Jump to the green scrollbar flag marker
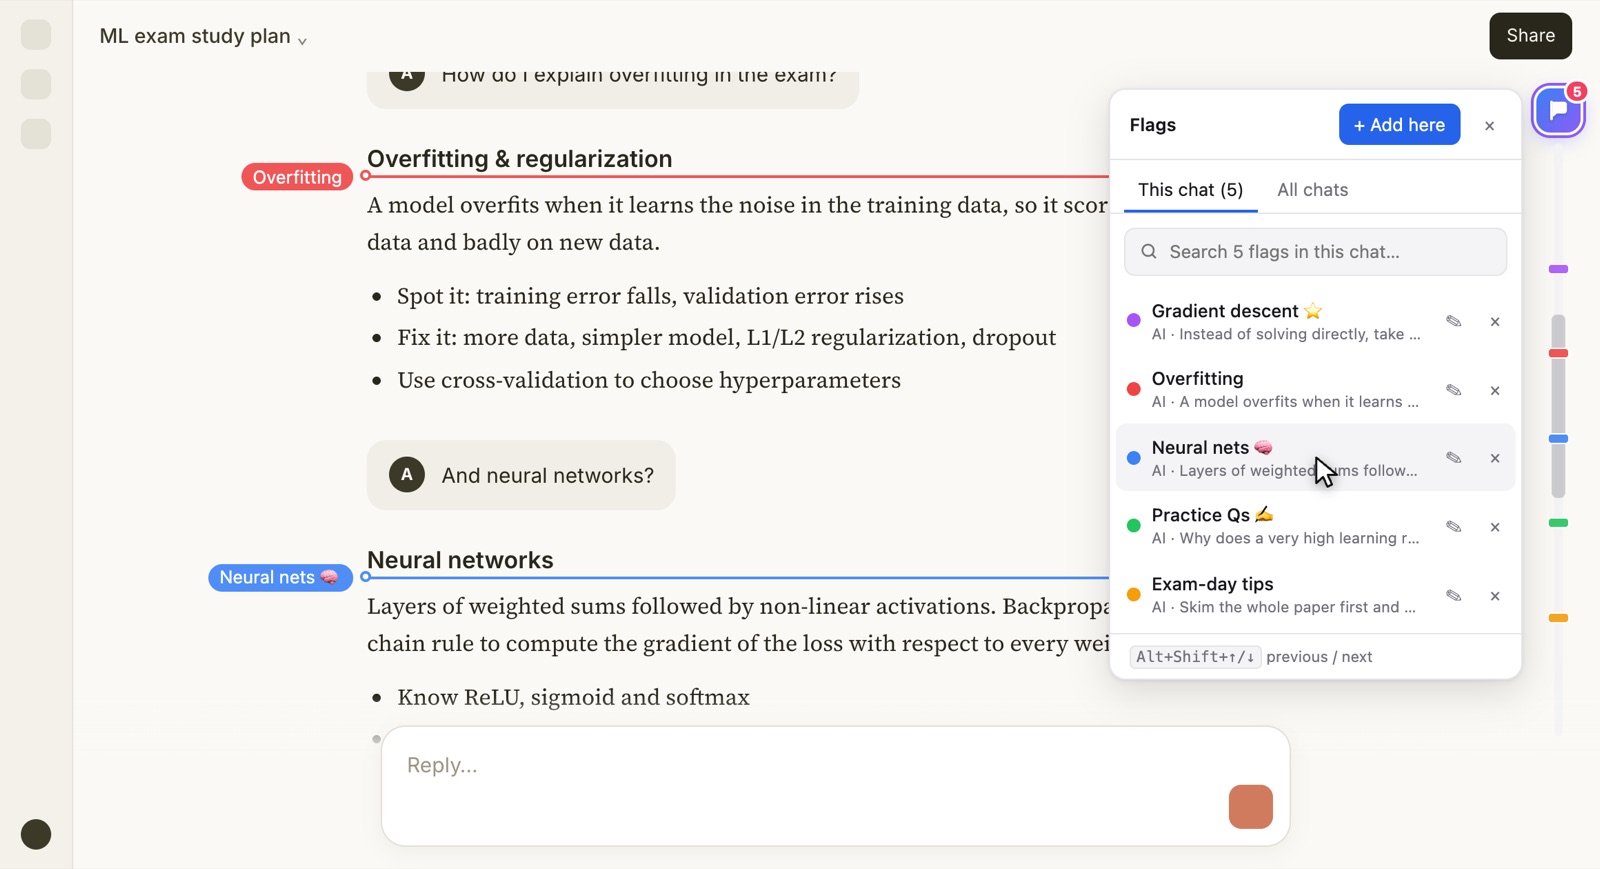Screen dimensions: 1600x869 pyautogui.click(x=1558, y=523)
